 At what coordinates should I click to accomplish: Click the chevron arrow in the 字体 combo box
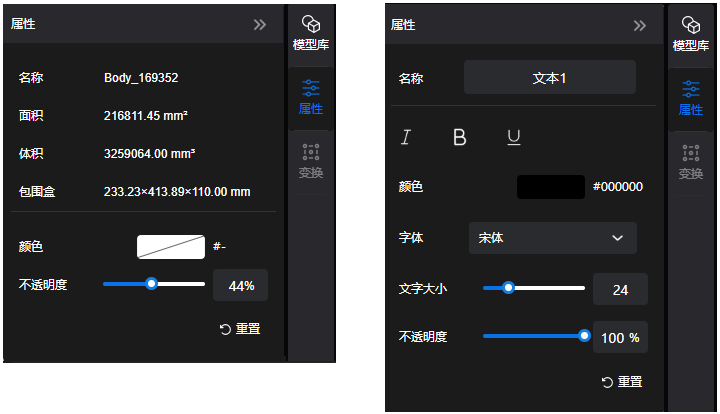click(617, 238)
